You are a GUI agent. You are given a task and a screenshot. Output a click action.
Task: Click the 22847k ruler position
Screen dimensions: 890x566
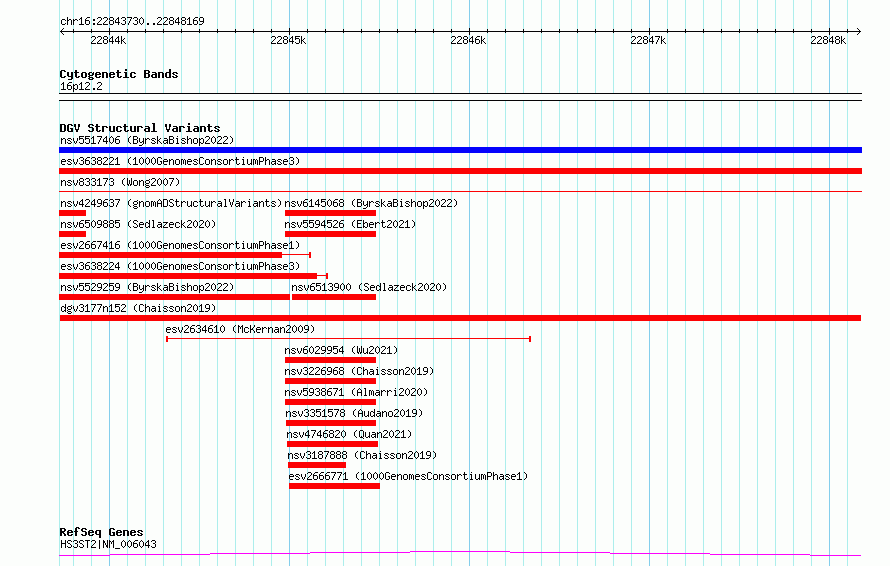click(648, 40)
